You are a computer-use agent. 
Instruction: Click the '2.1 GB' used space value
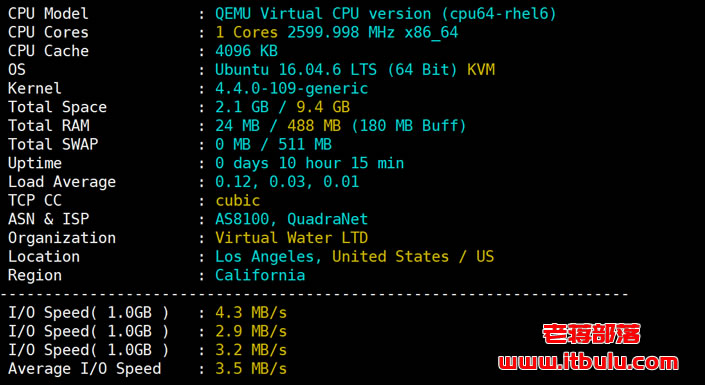pyautogui.click(x=241, y=107)
